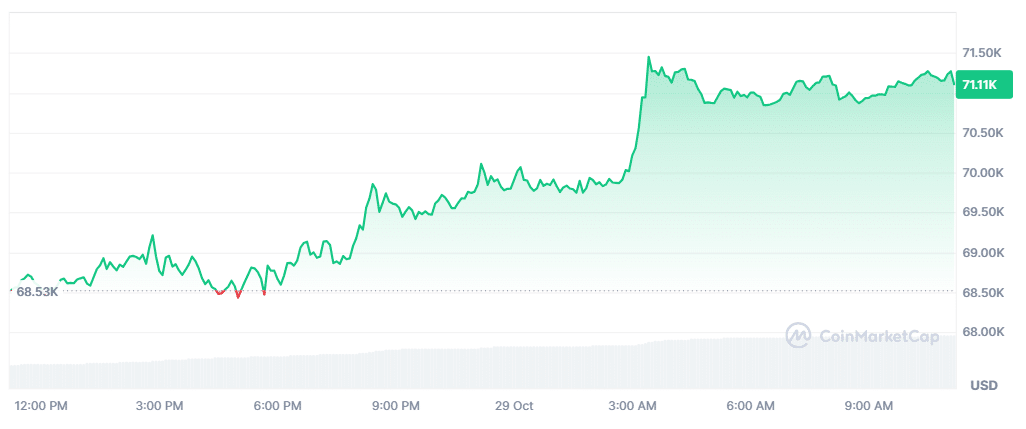This screenshot has height=429, width=1026.
Task: Click the 70.00K price axis label
Action: [x=982, y=173]
